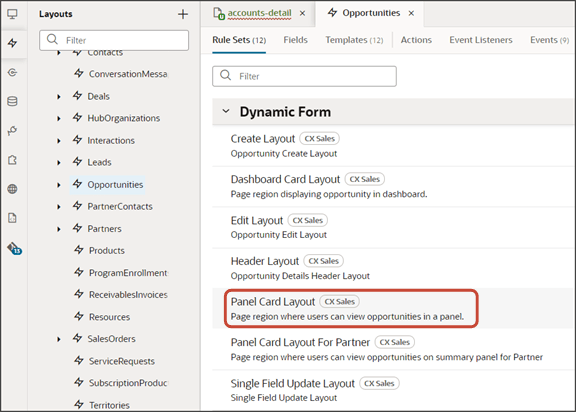Click the Rule Sets filter field
The width and height of the screenshot is (576, 412).
(304, 76)
